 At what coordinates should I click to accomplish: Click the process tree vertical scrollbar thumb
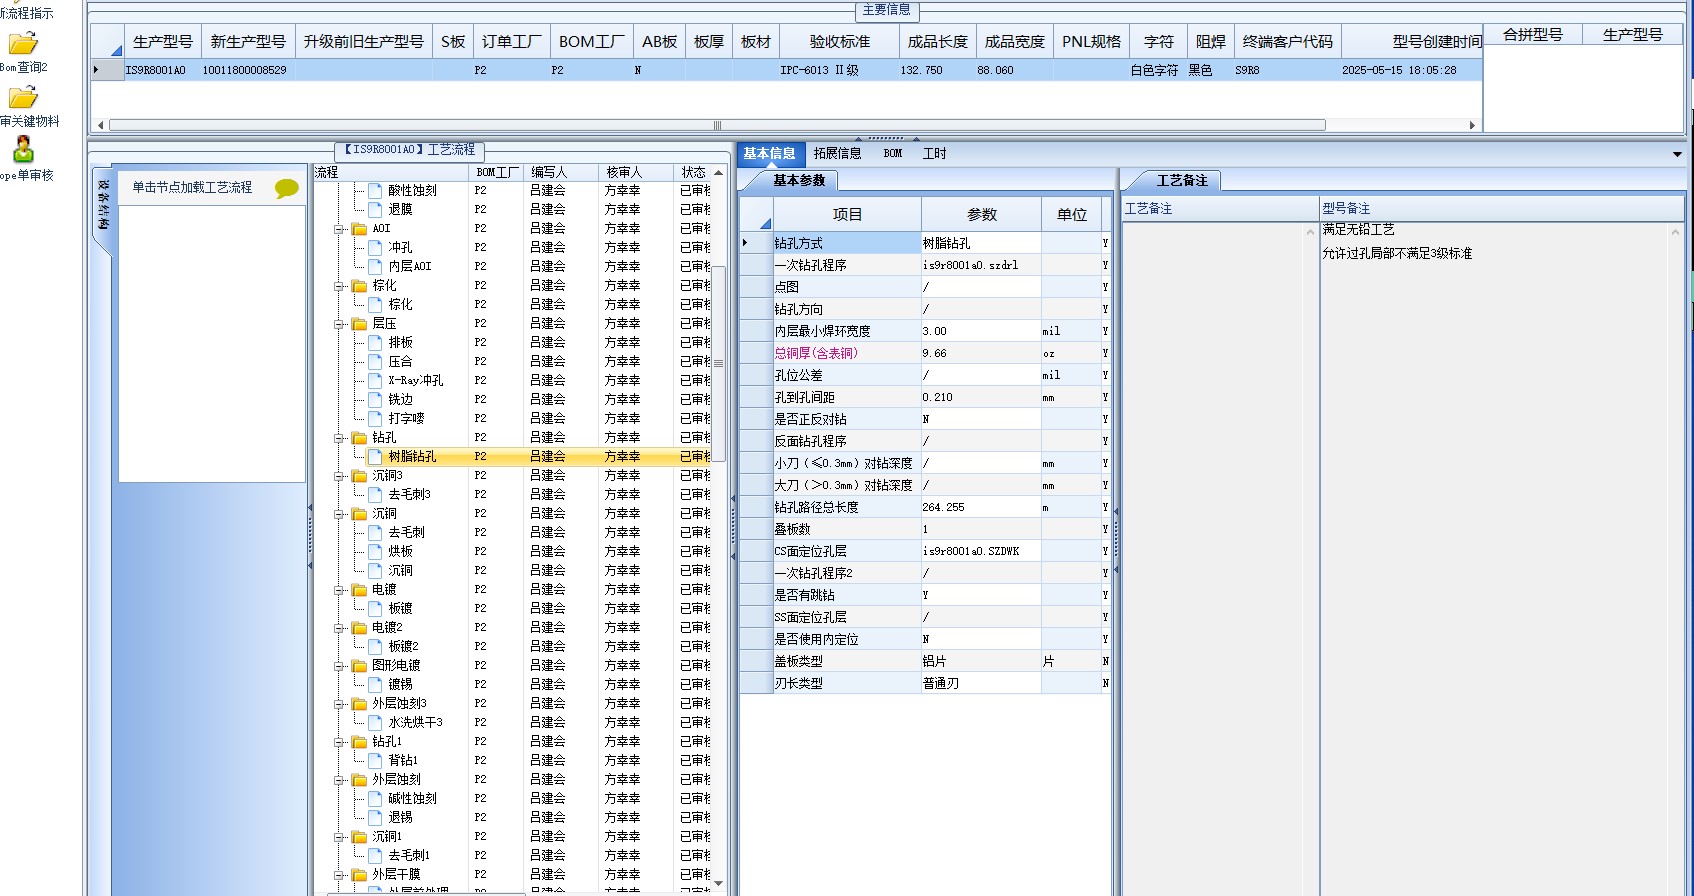pos(718,362)
